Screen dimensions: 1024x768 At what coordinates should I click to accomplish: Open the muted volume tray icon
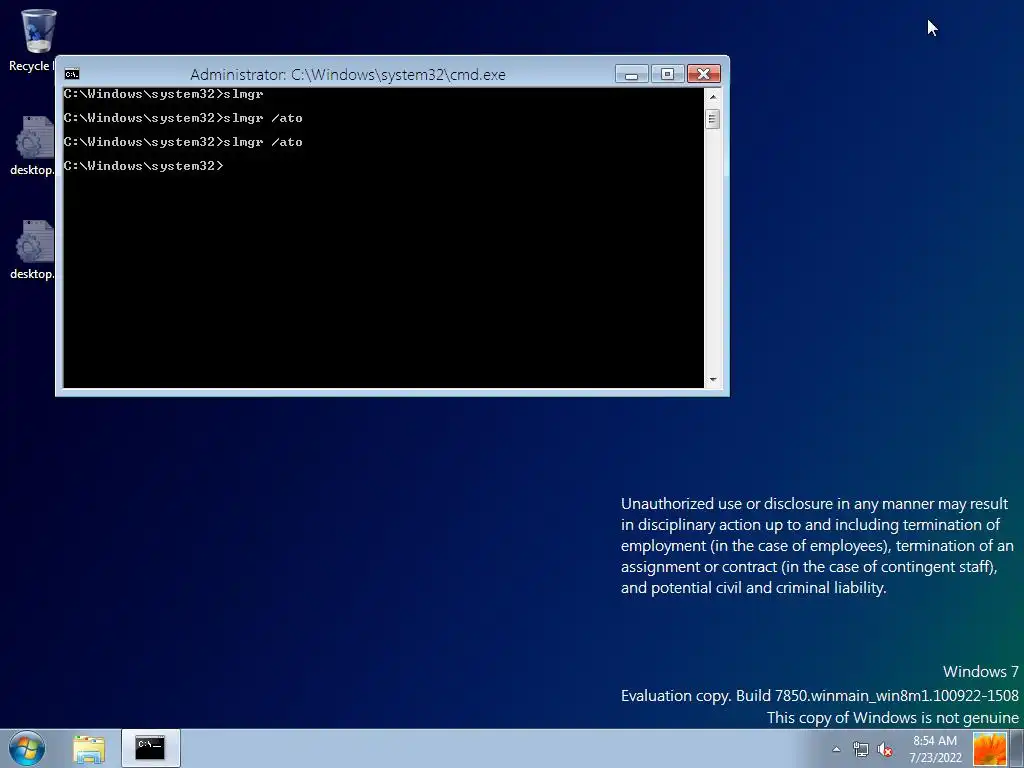[x=885, y=749]
